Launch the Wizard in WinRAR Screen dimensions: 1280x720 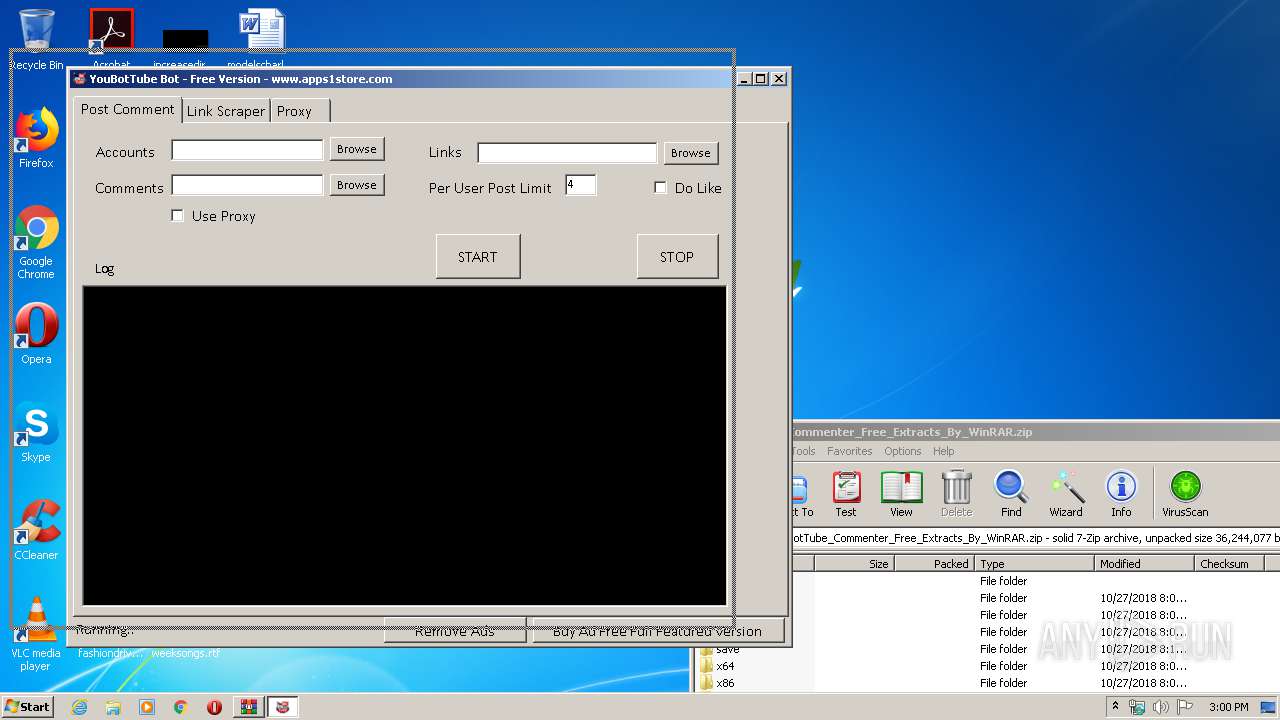pos(1066,494)
